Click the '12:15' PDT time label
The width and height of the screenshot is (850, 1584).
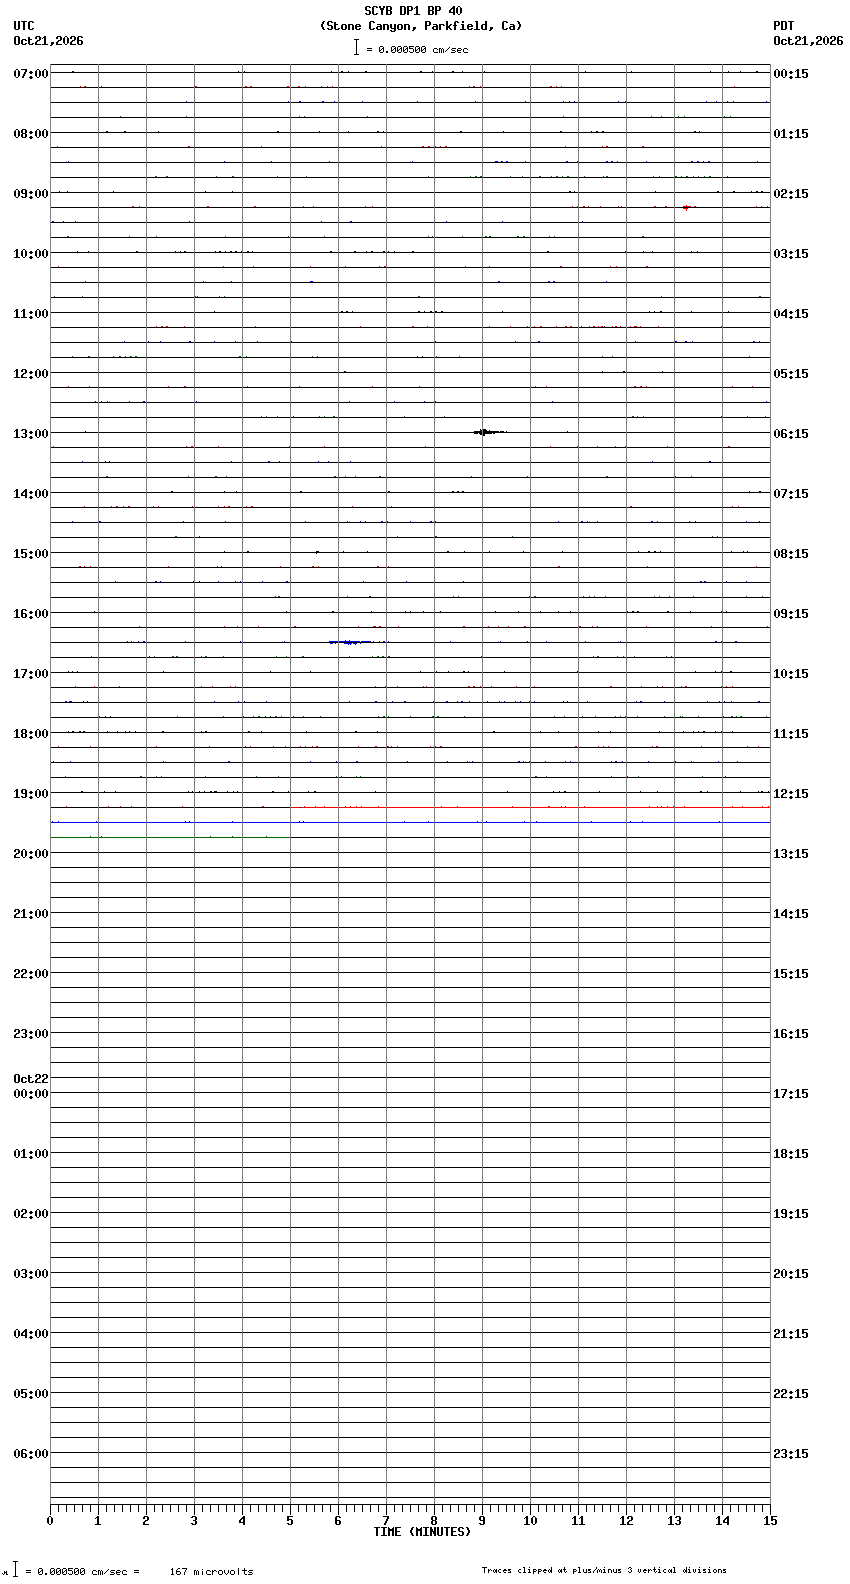(791, 794)
